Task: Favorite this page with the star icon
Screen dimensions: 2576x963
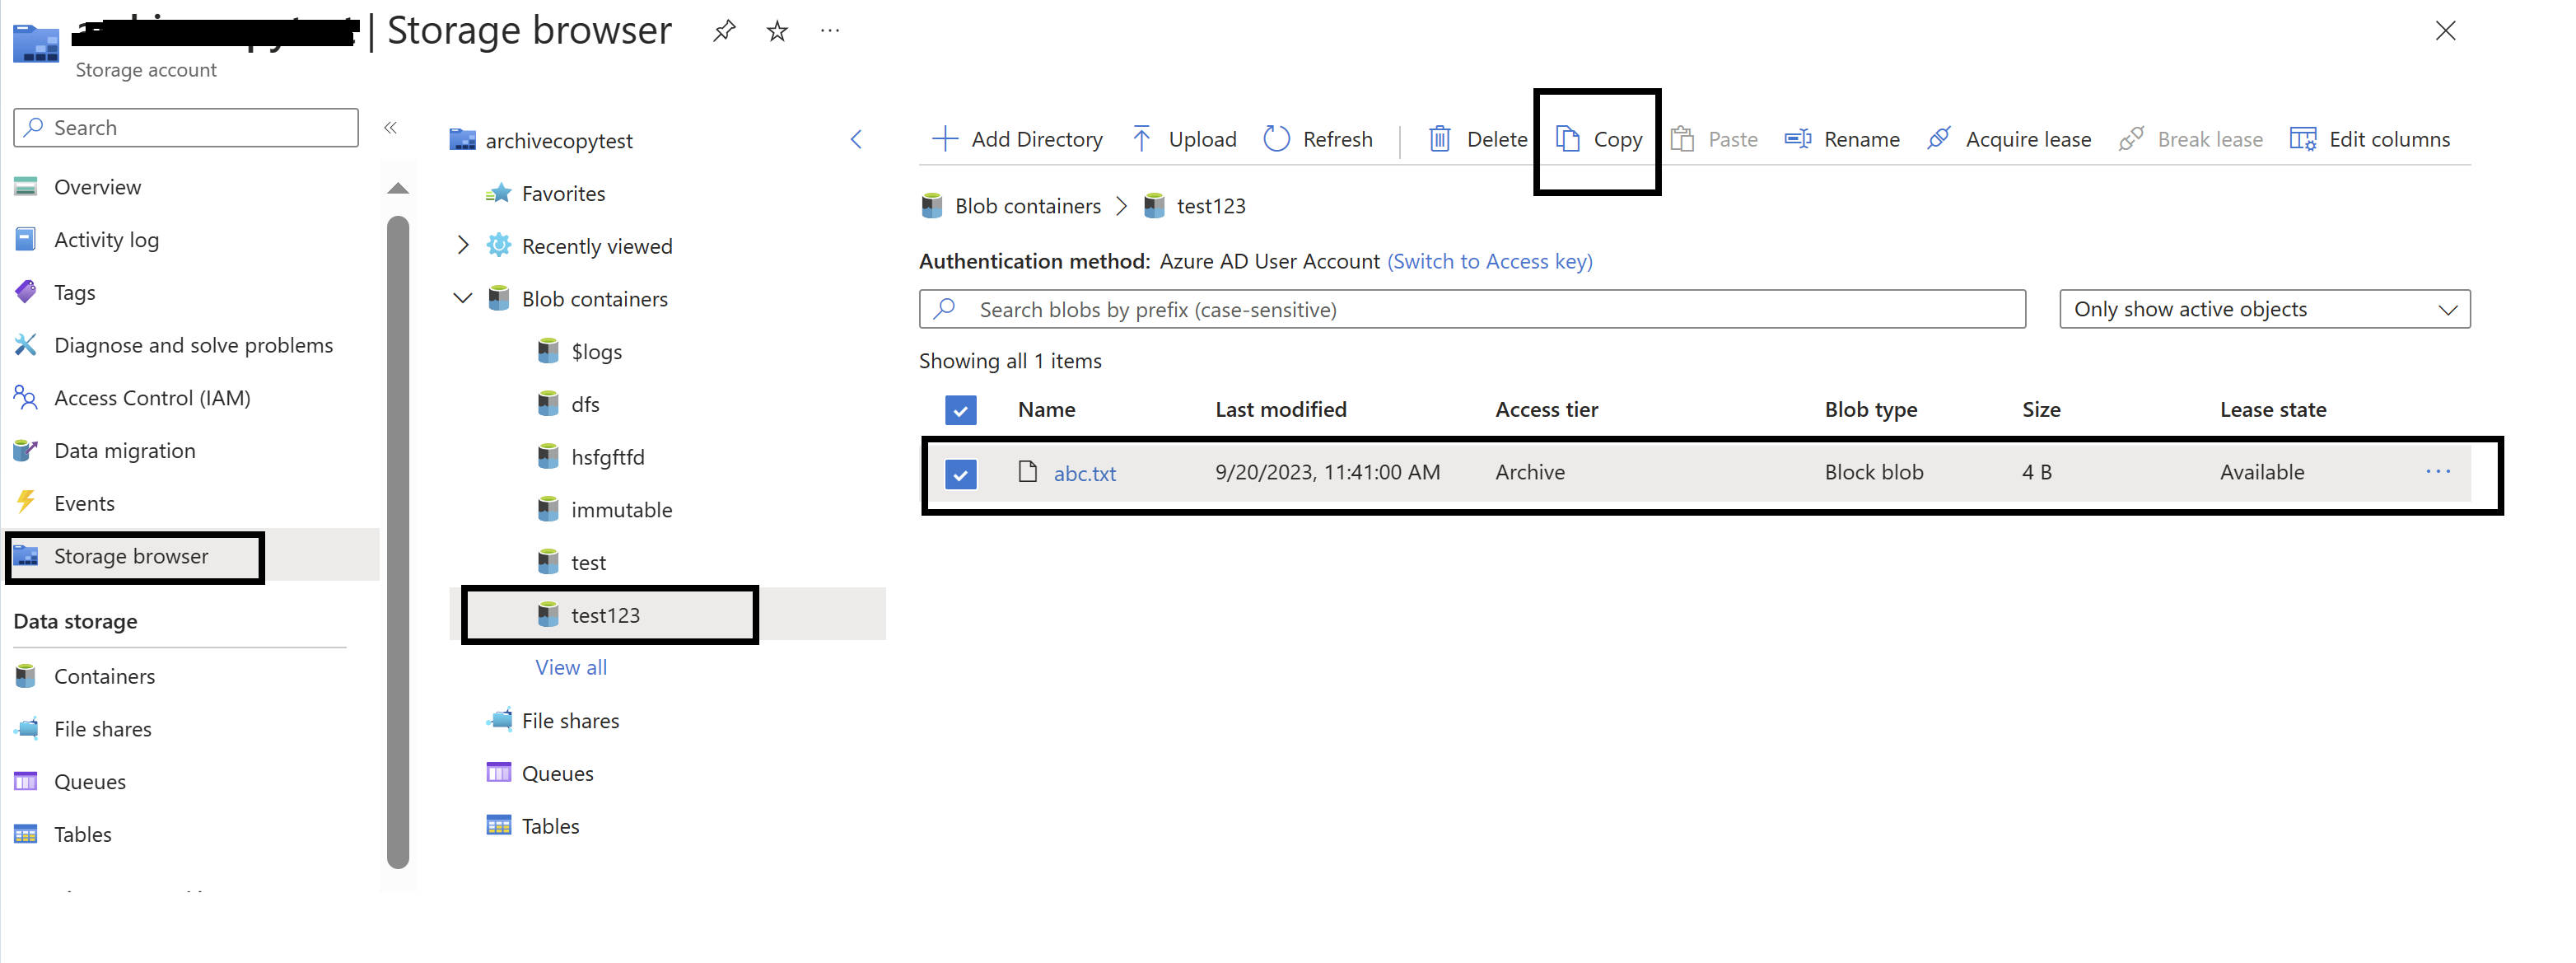Action: coord(777,31)
